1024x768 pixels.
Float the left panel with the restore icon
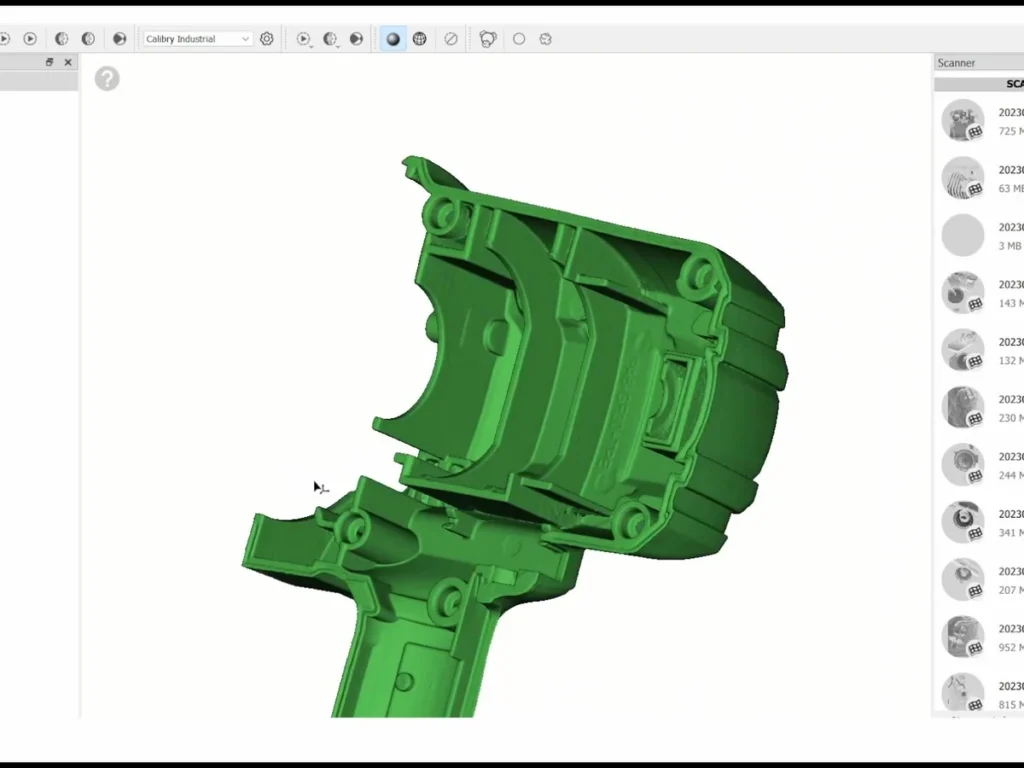pos(49,62)
